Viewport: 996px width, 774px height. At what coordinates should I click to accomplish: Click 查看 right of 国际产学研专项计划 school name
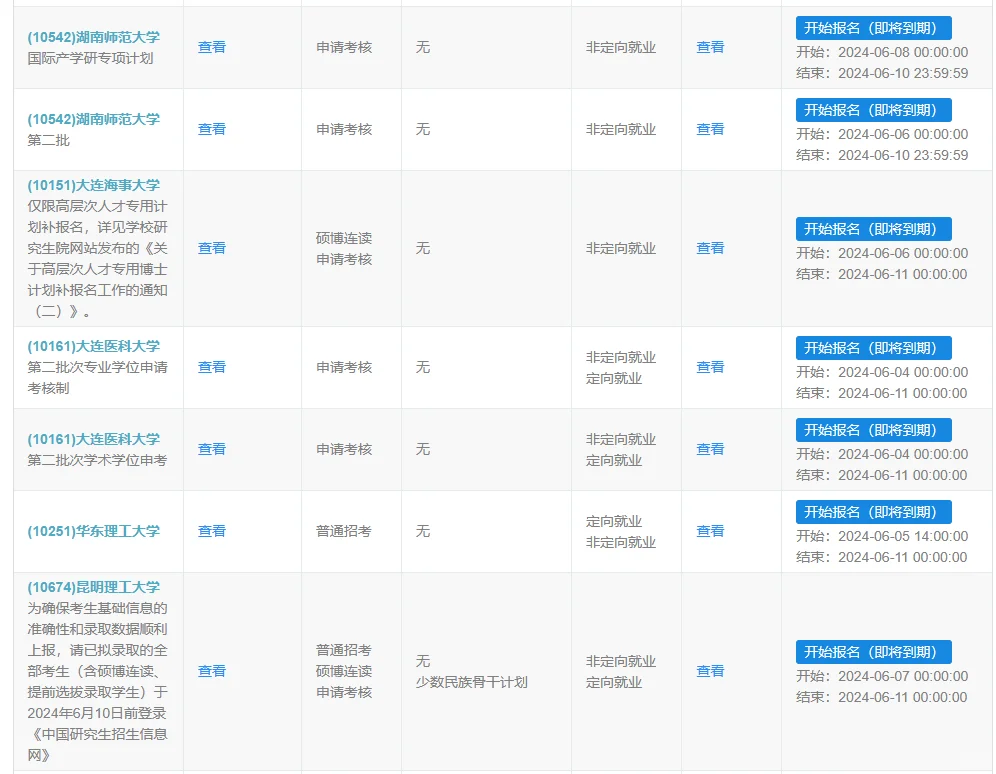coord(212,47)
